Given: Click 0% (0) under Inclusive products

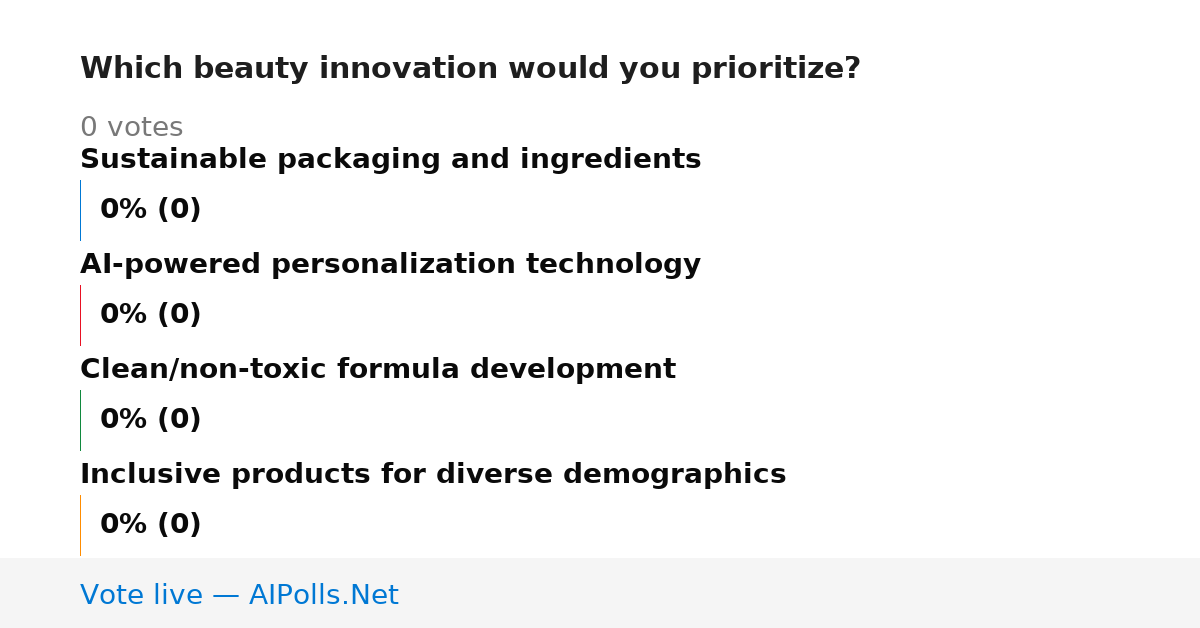Looking at the screenshot, I should [150, 525].
